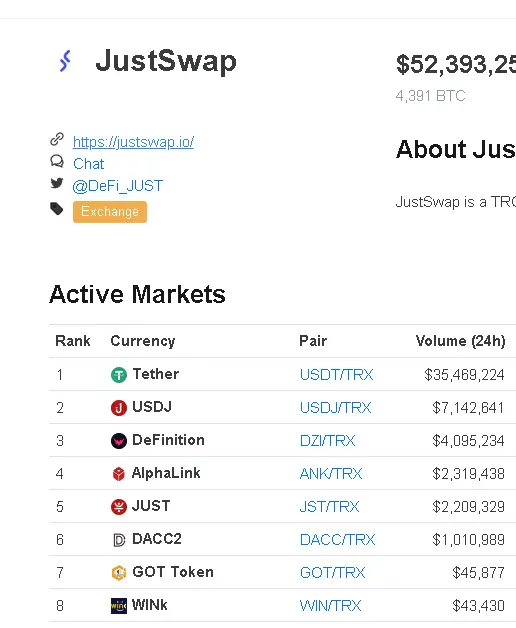Click the GOT Token icon
The image size is (516, 628).
(119, 573)
